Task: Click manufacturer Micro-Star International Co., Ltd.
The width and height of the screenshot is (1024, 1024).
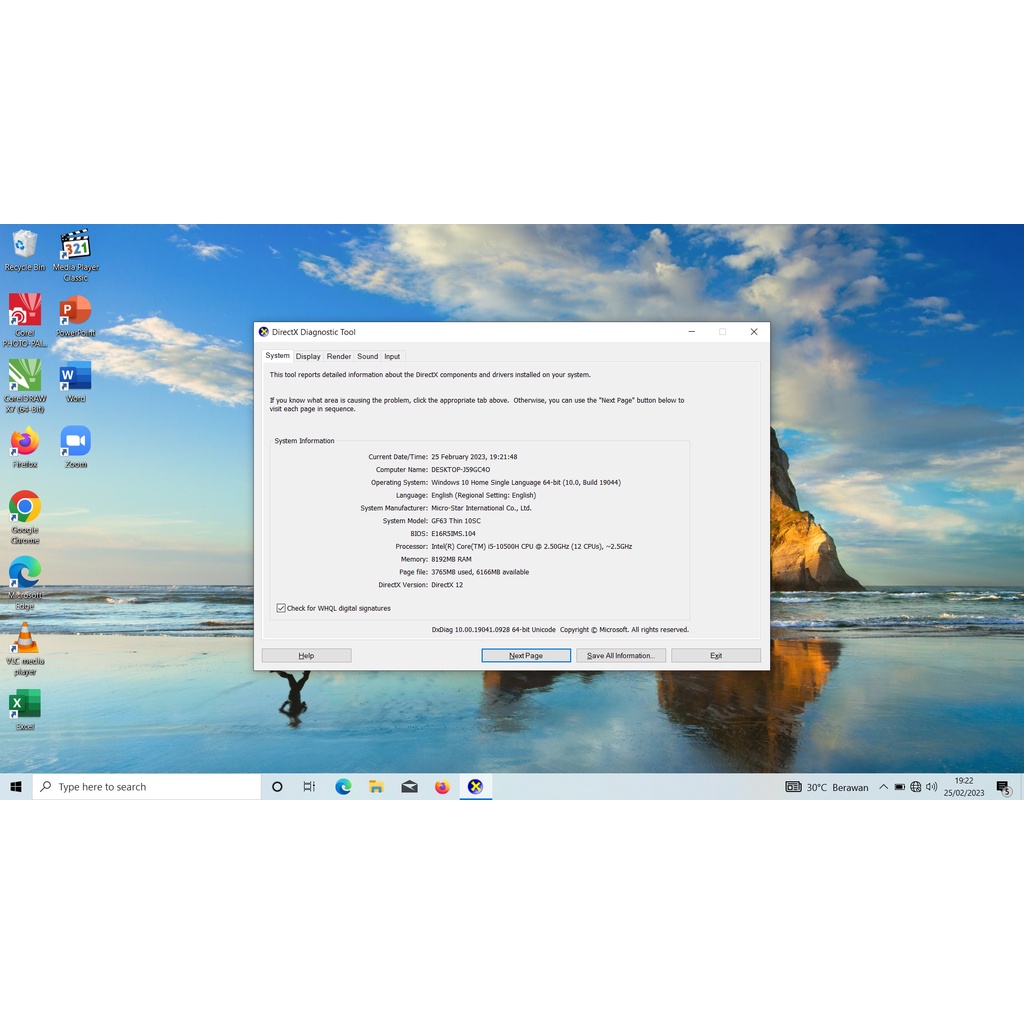Action: click(481, 508)
